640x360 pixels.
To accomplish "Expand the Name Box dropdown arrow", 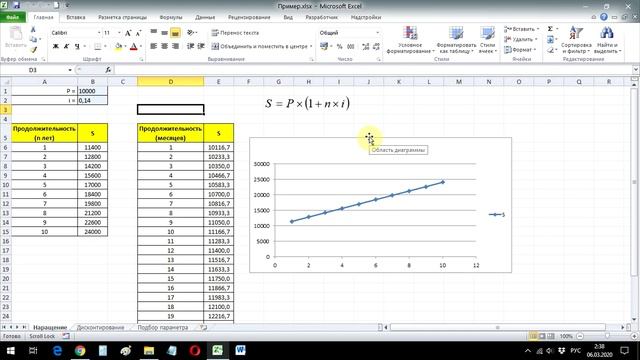I will [x=70, y=70].
